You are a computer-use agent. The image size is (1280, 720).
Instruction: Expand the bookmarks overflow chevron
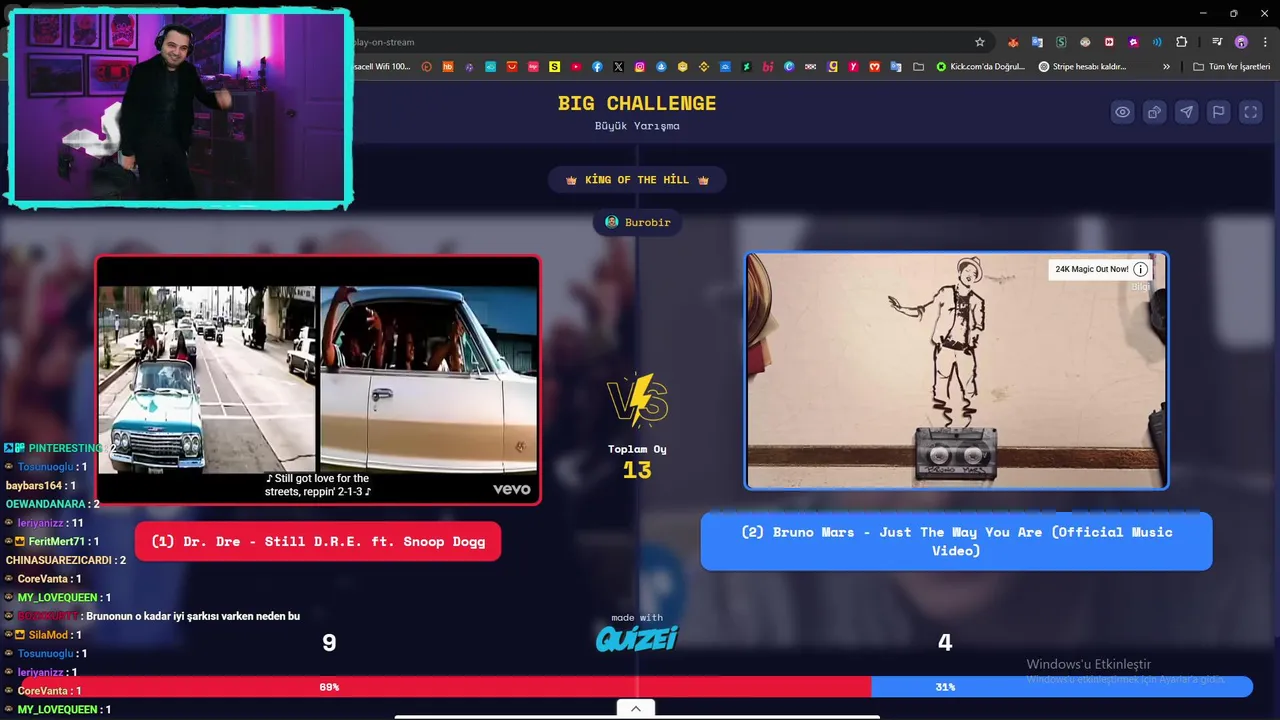click(x=1166, y=67)
